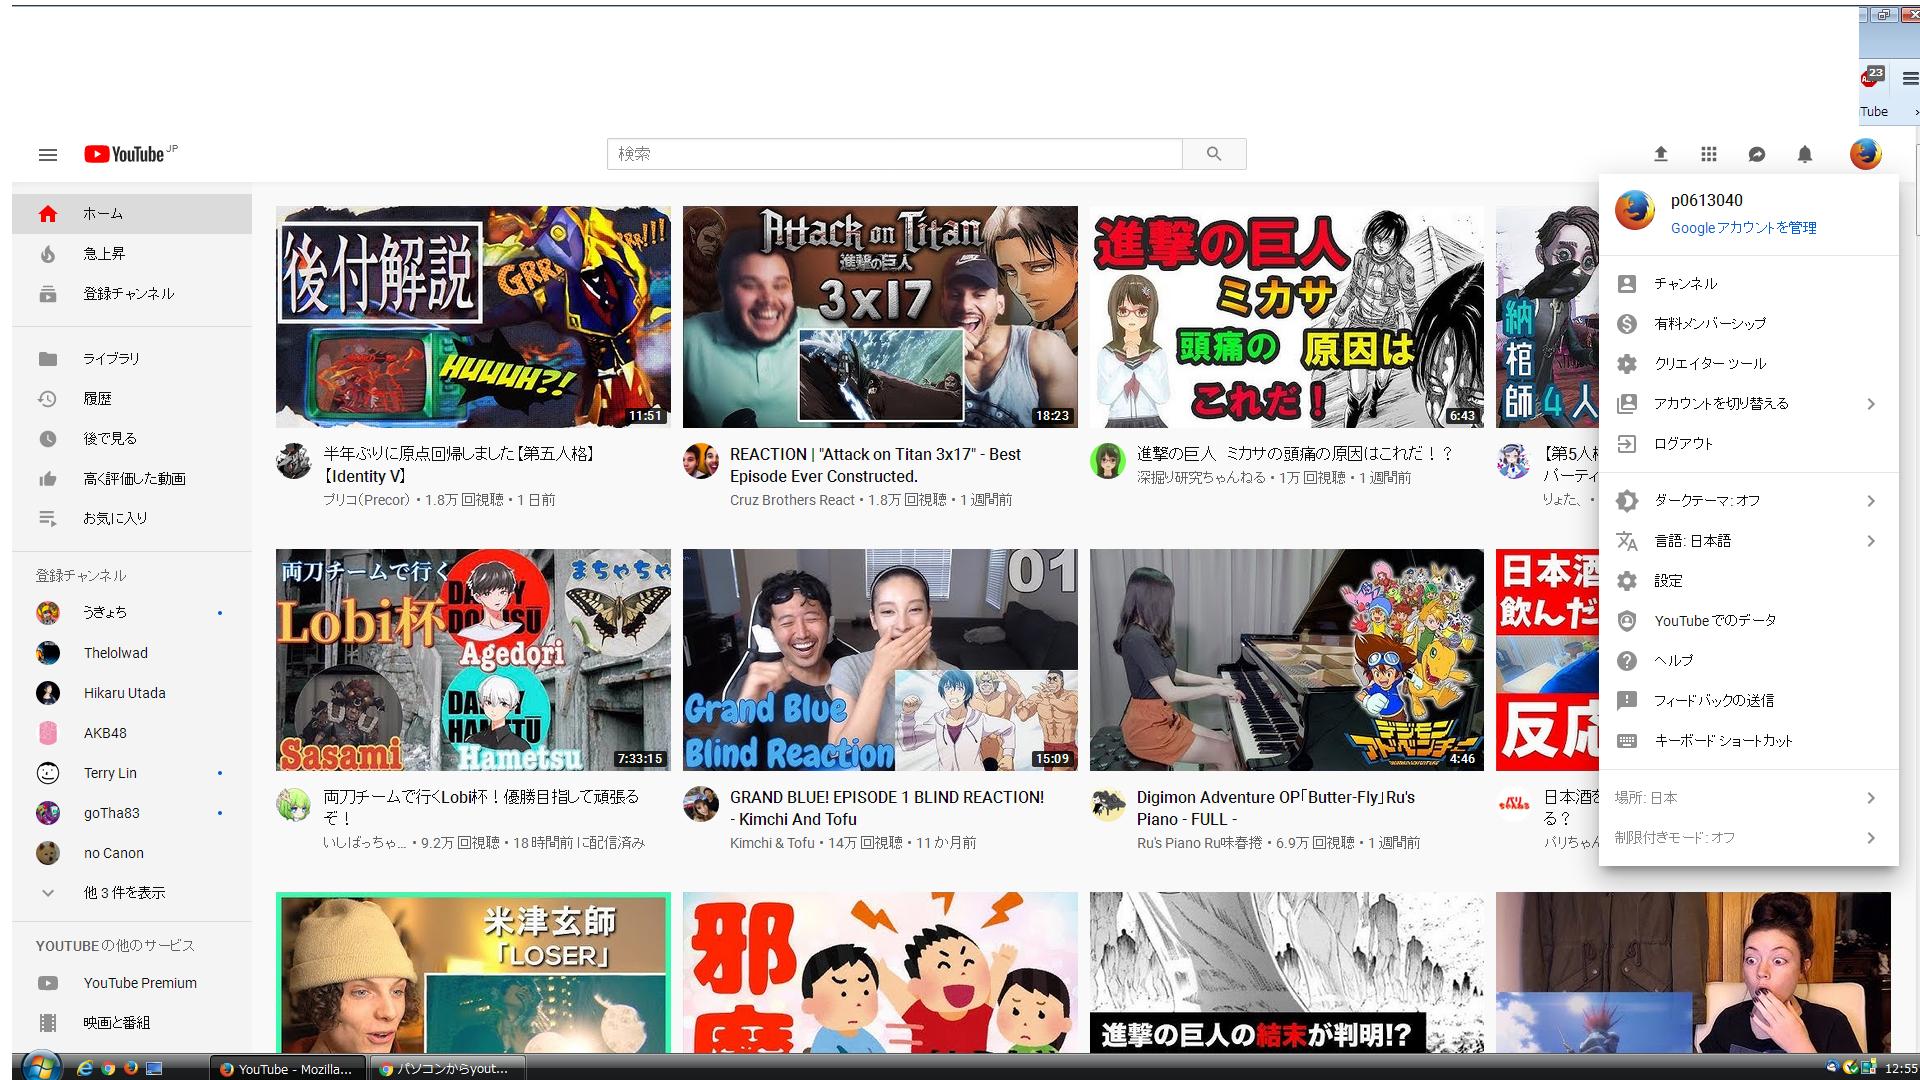1920x1080 pixels.
Task: Open 高く評価した動画 liked videos
Action: tap(132, 479)
